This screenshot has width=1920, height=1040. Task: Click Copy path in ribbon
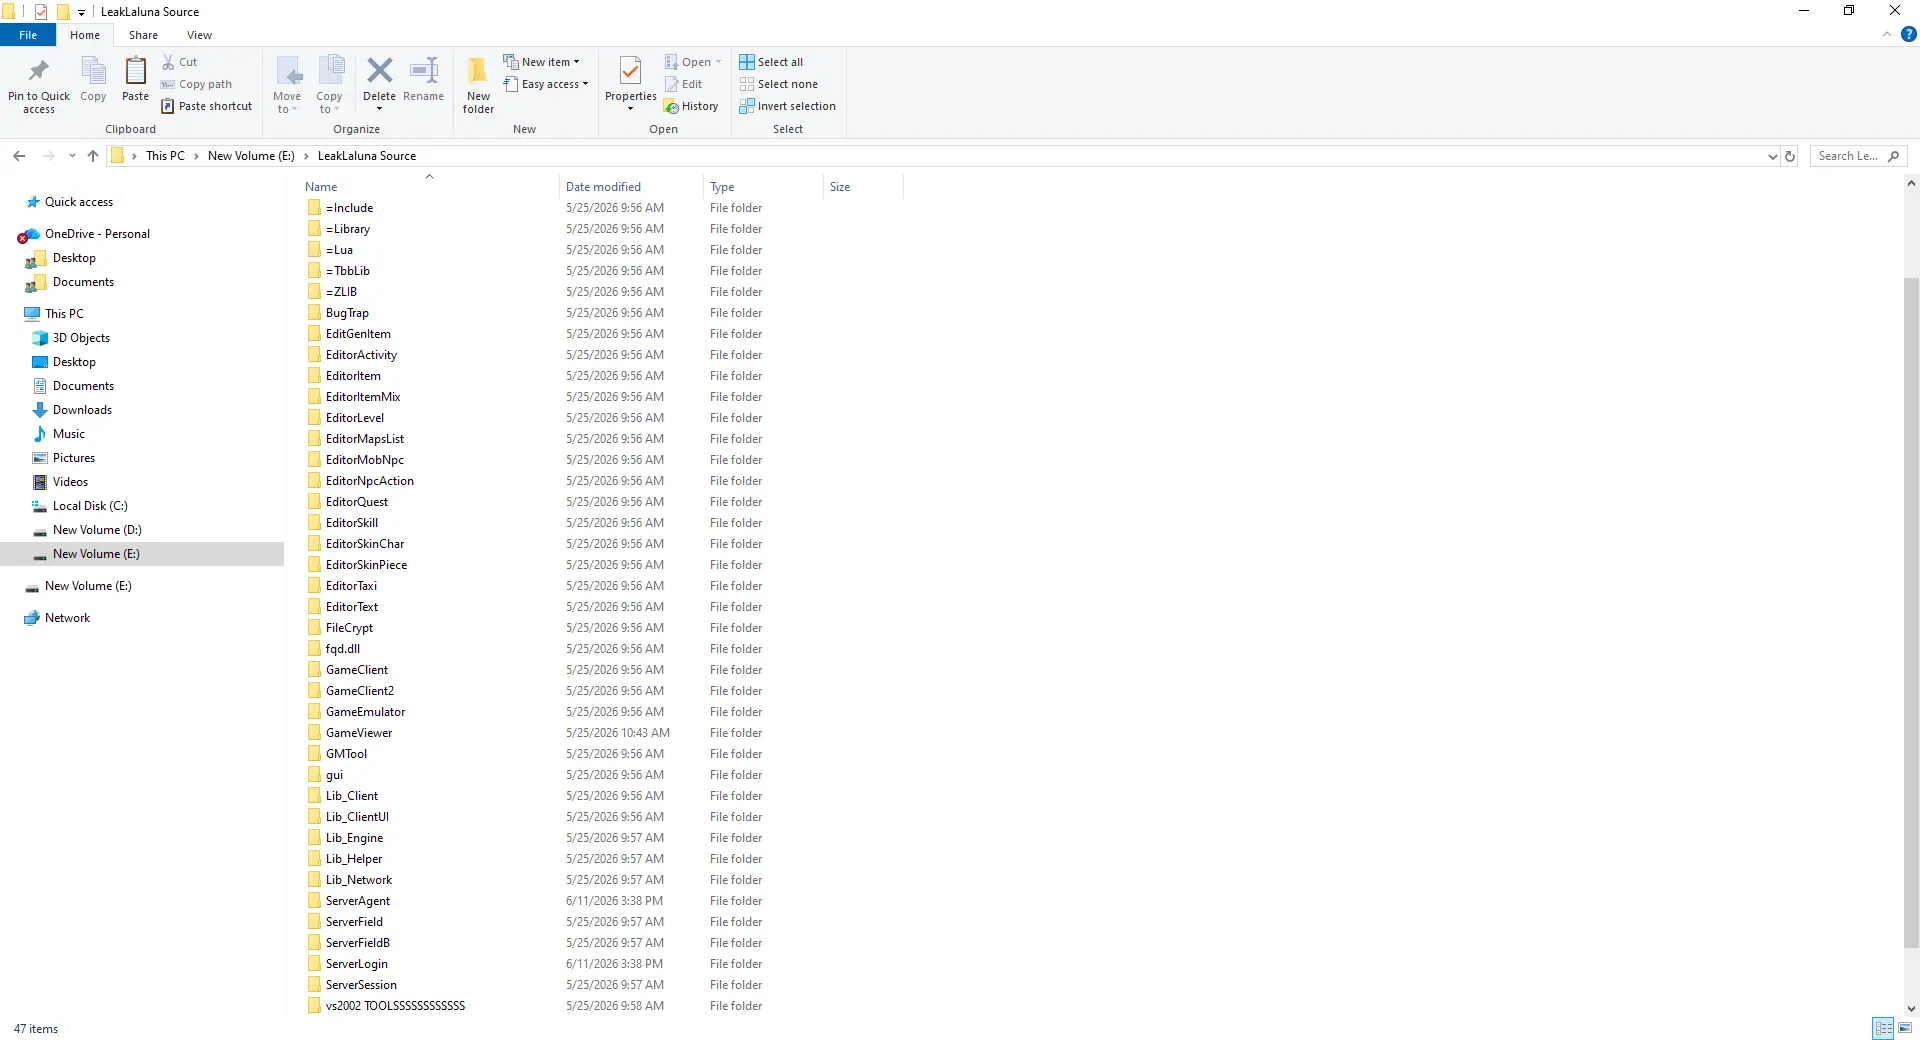pos(196,84)
